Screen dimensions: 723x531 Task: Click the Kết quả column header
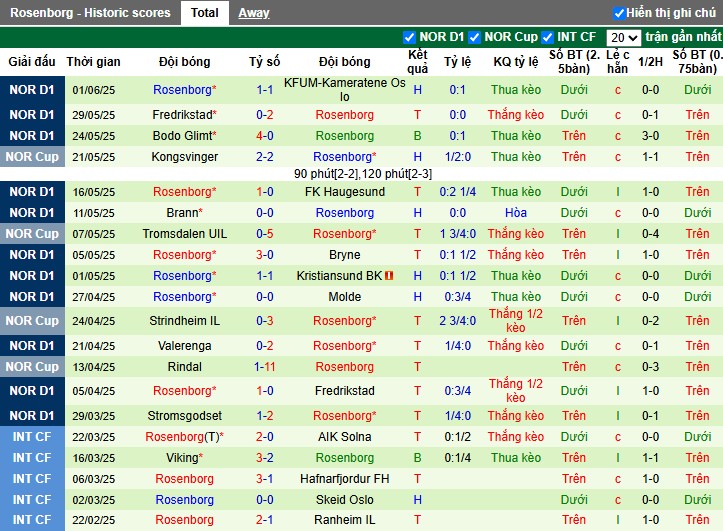pos(417,62)
